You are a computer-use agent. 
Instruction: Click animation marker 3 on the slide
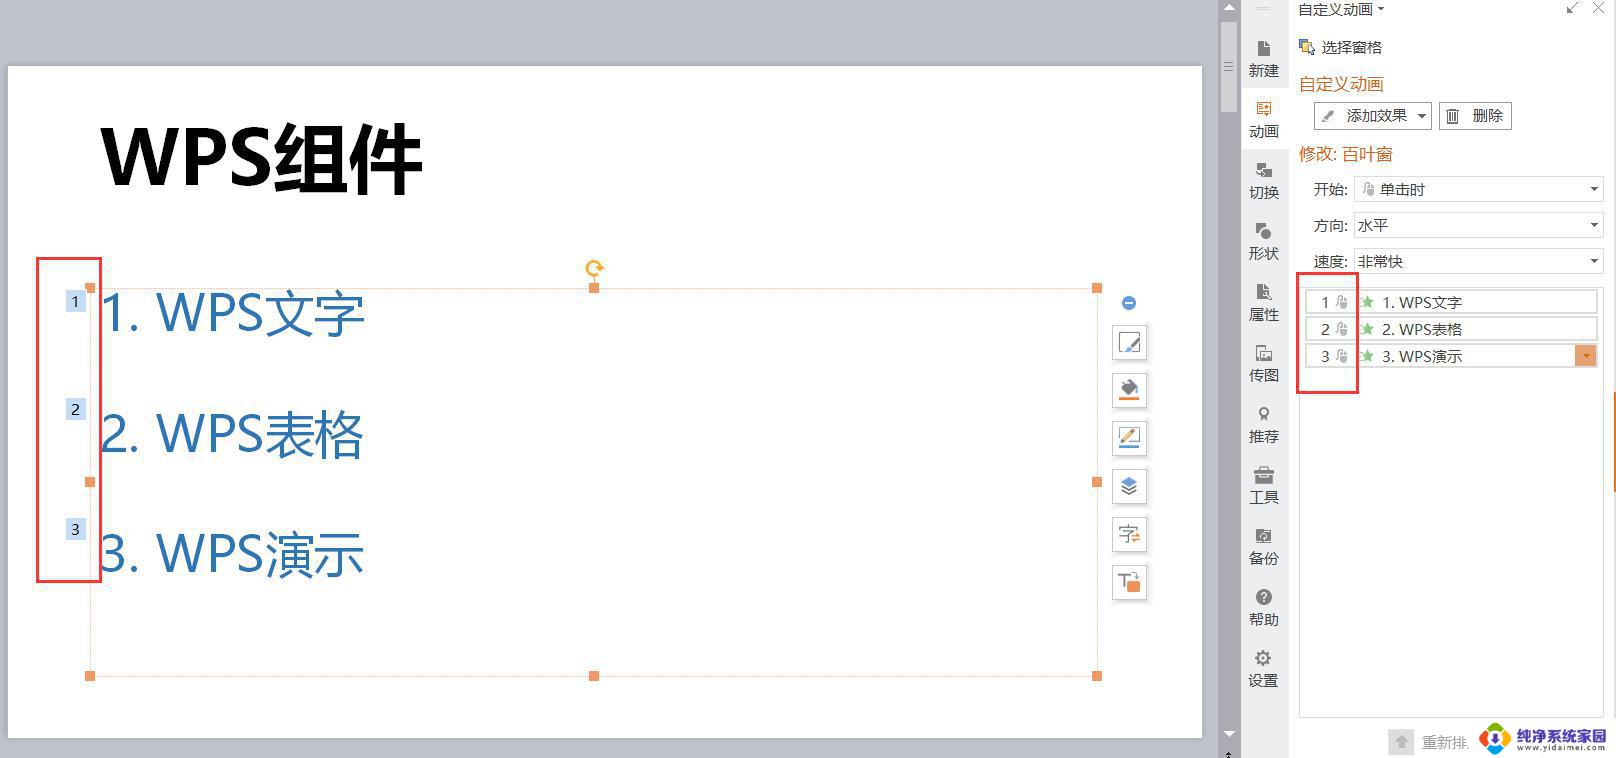tap(75, 529)
